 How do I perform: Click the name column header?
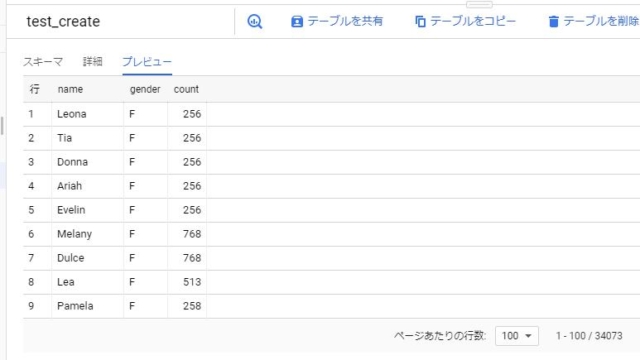click(x=70, y=89)
